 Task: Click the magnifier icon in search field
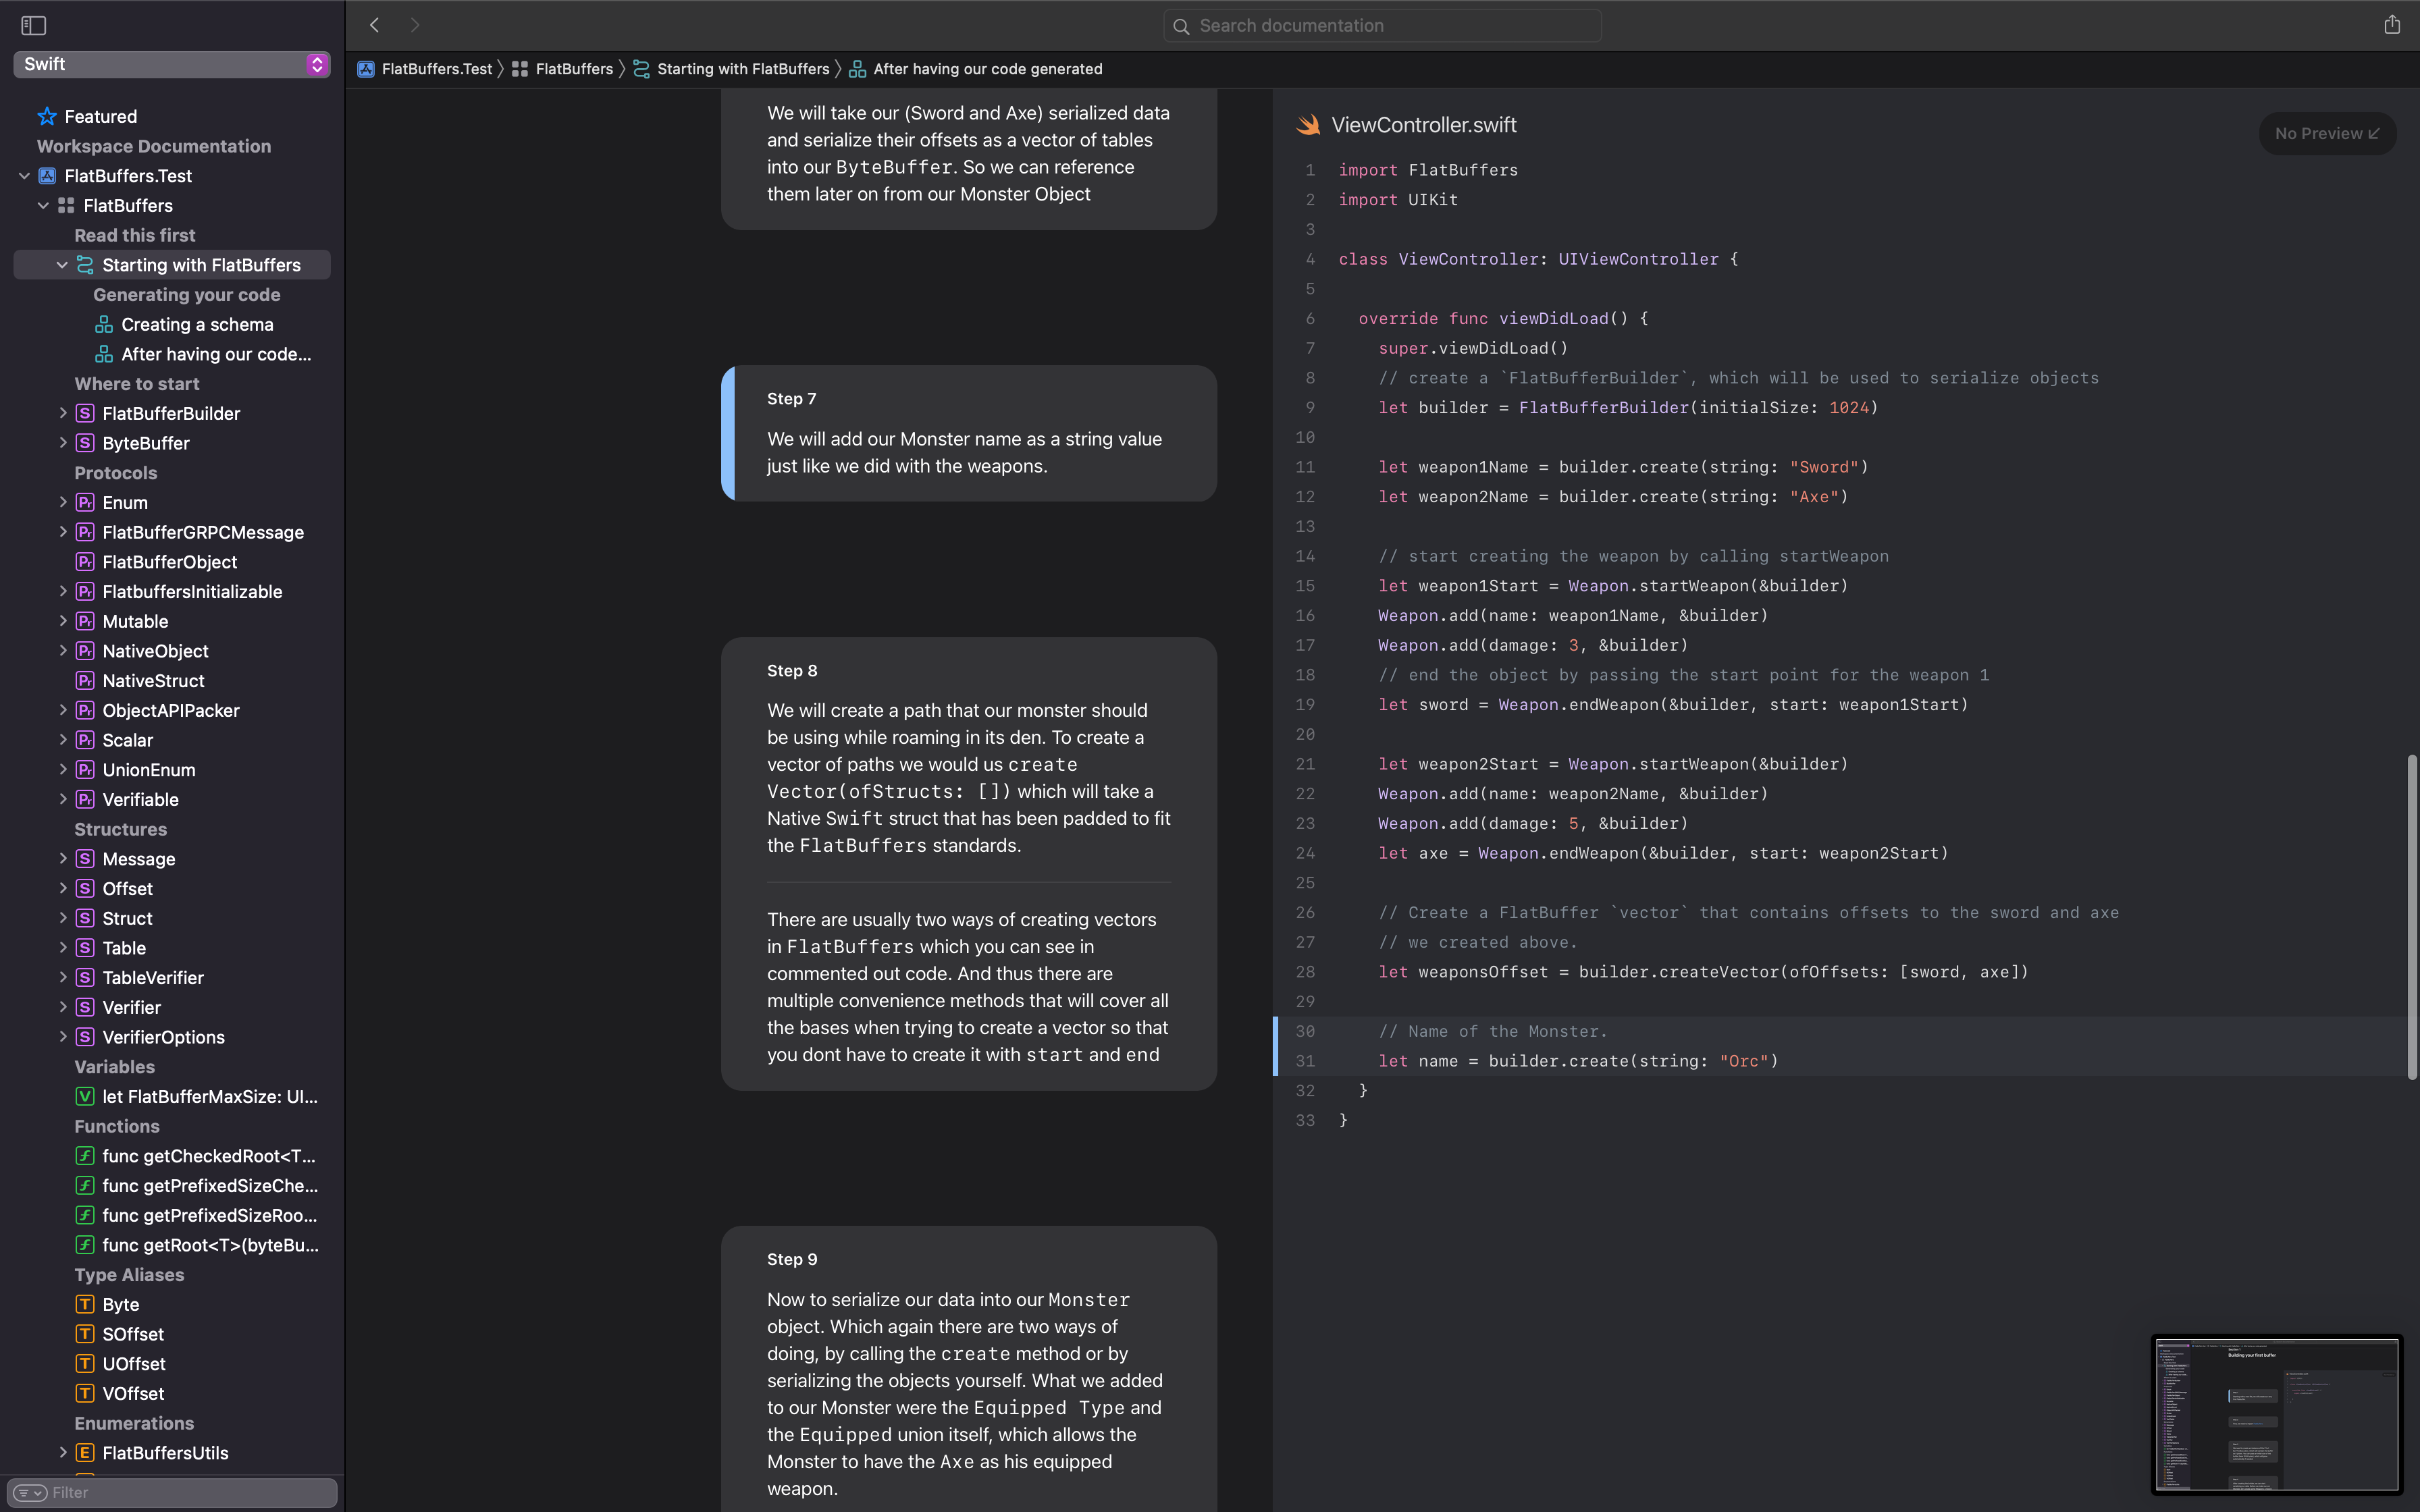(1181, 26)
